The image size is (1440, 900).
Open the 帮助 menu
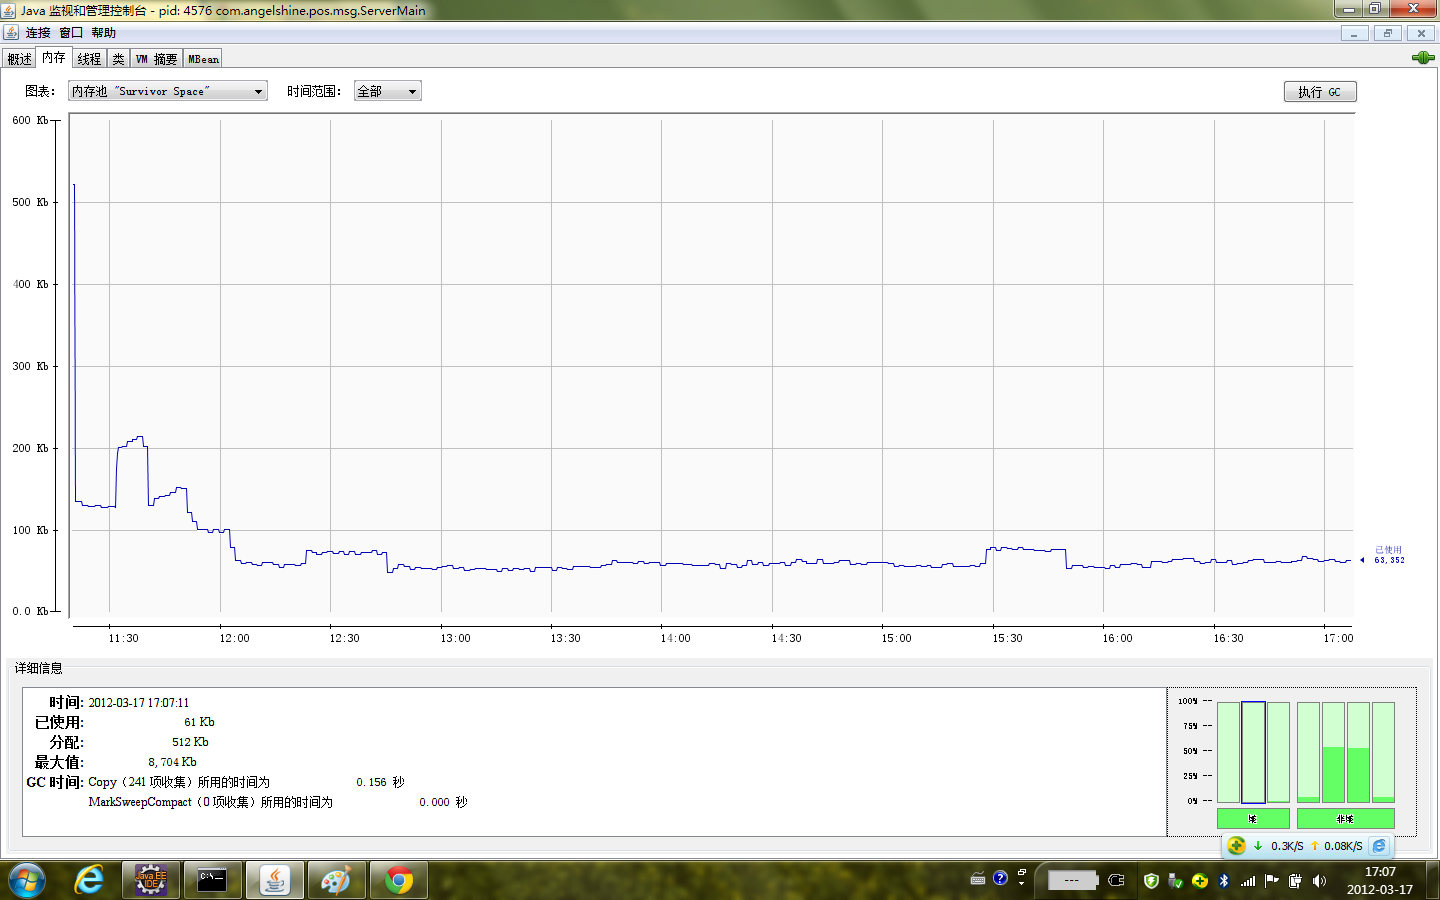[103, 33]
